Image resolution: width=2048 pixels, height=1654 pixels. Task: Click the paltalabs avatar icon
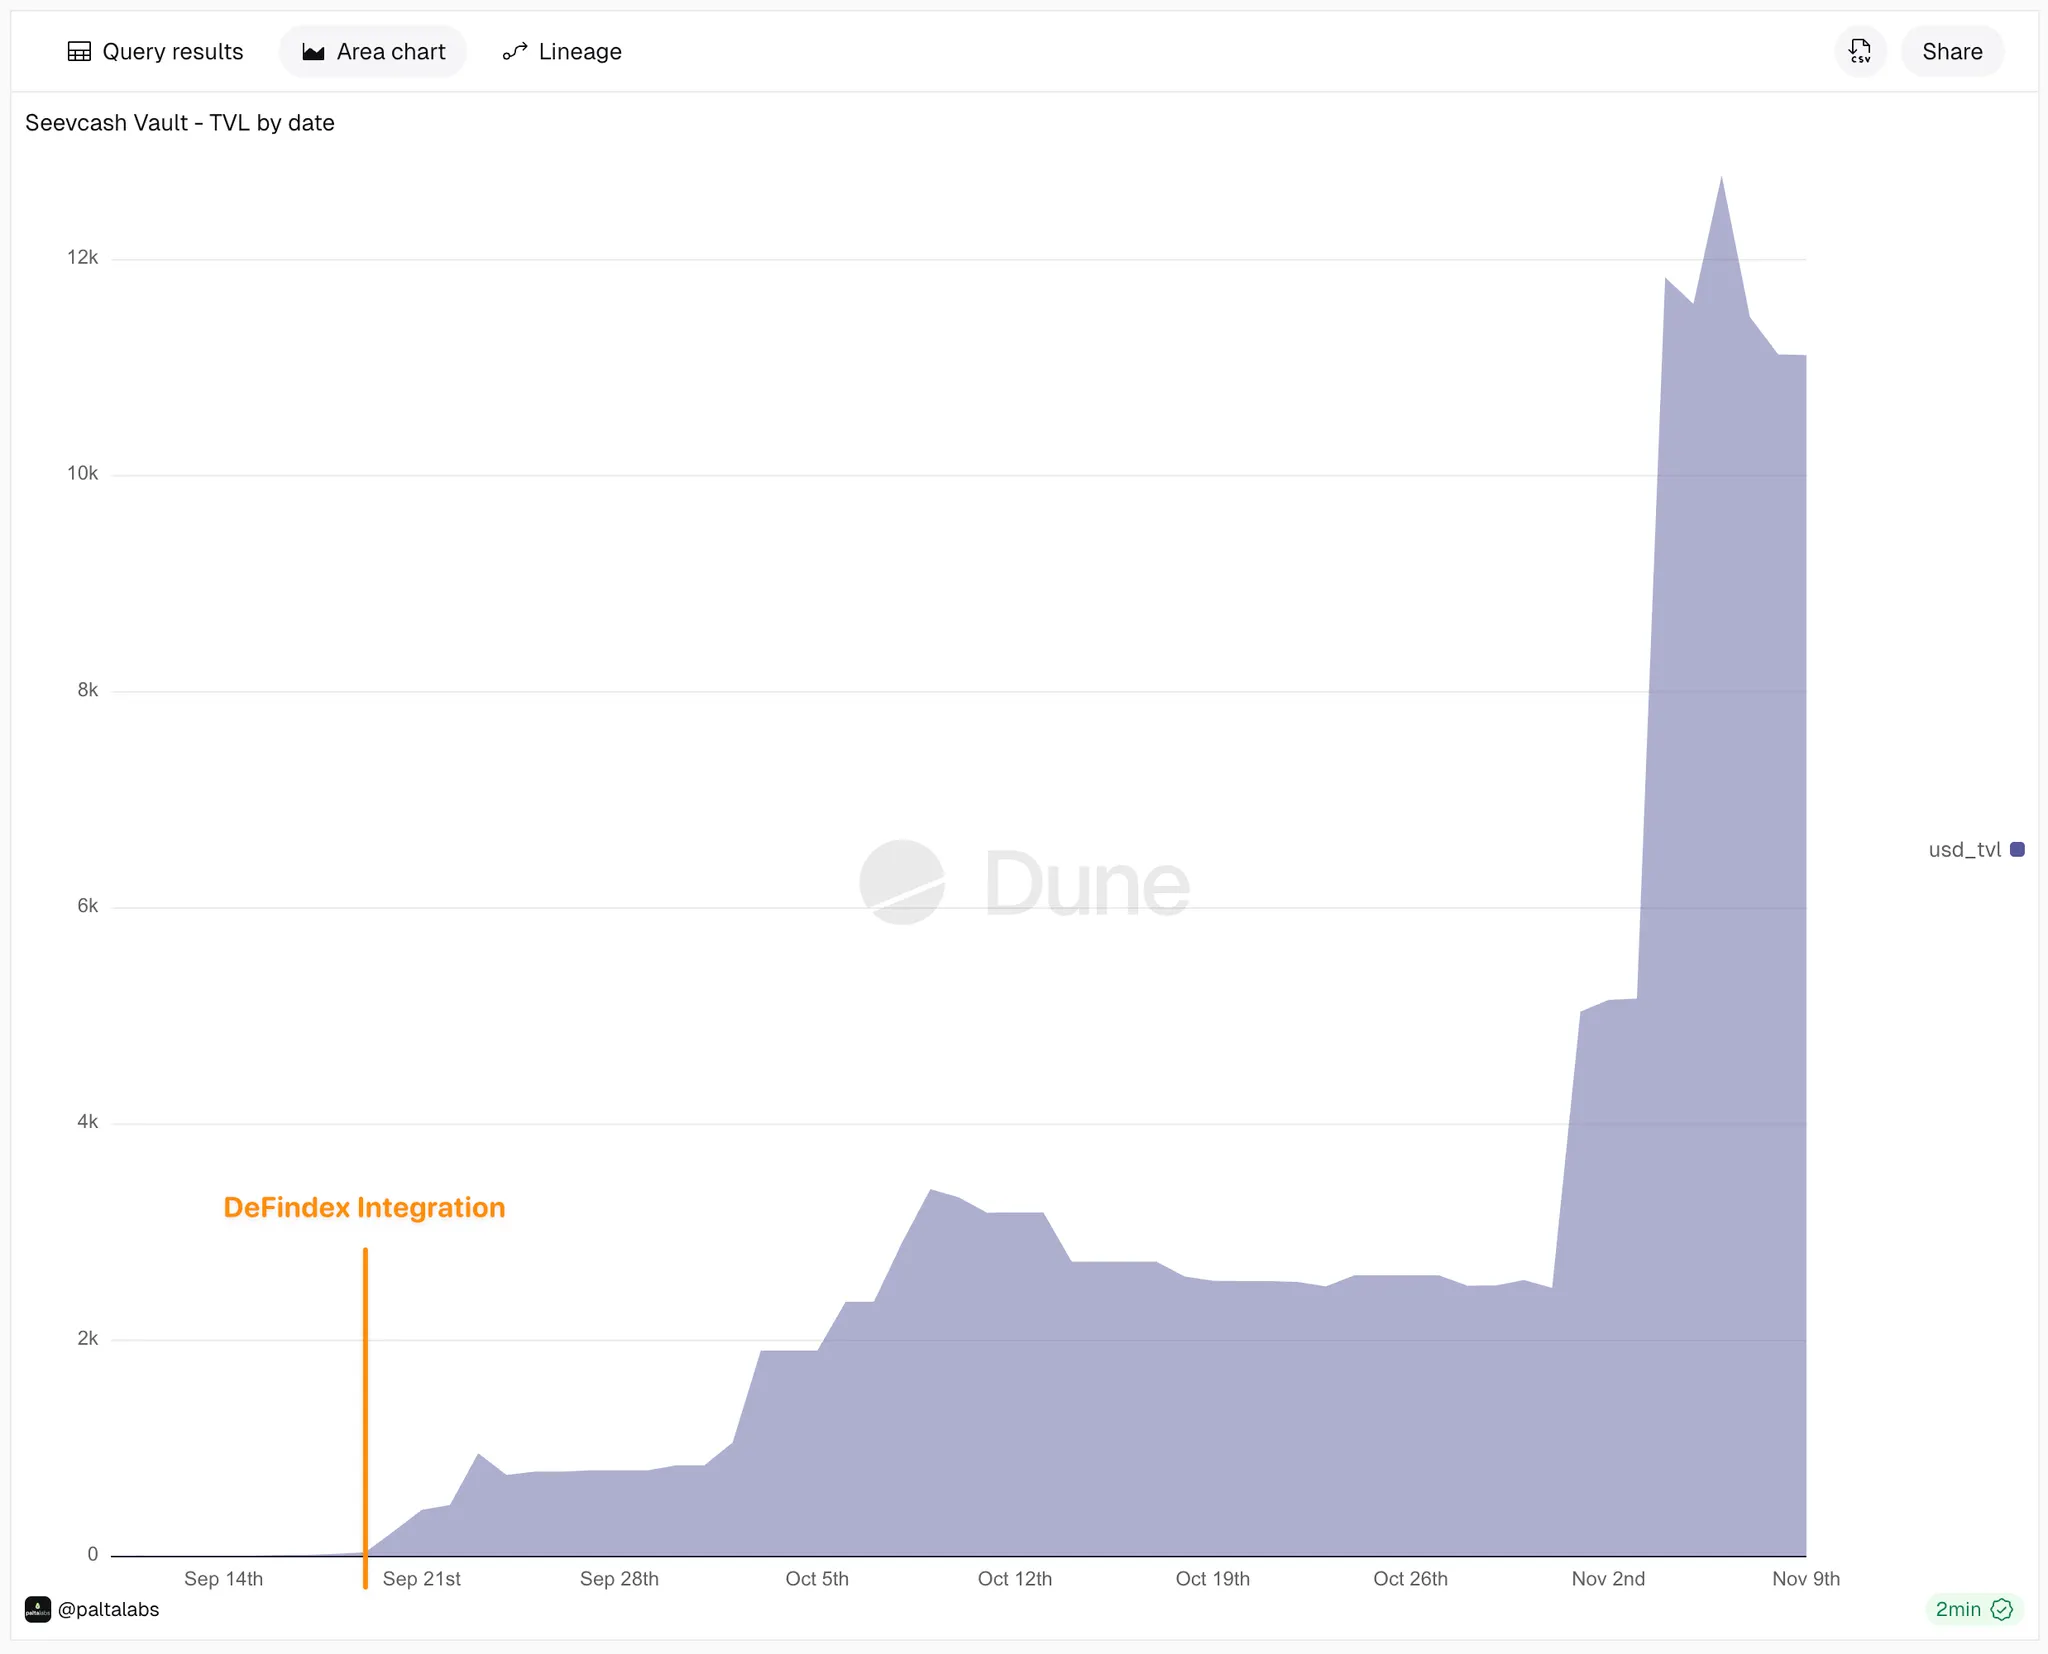pos(36,1609)
